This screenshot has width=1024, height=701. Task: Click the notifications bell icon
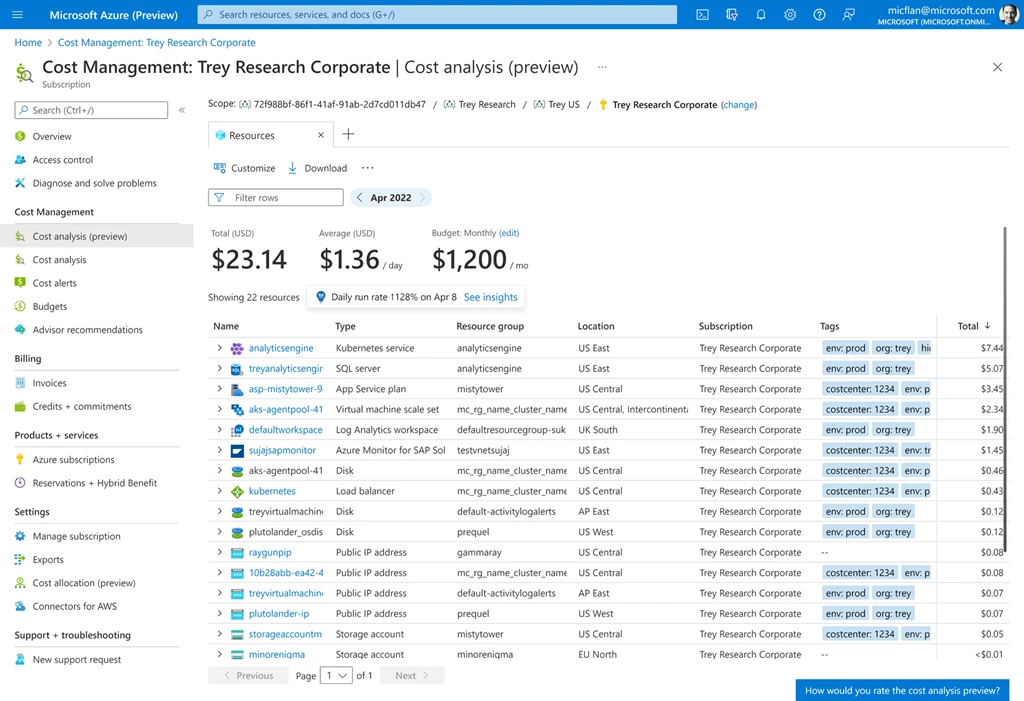click(x=761, y=15)
